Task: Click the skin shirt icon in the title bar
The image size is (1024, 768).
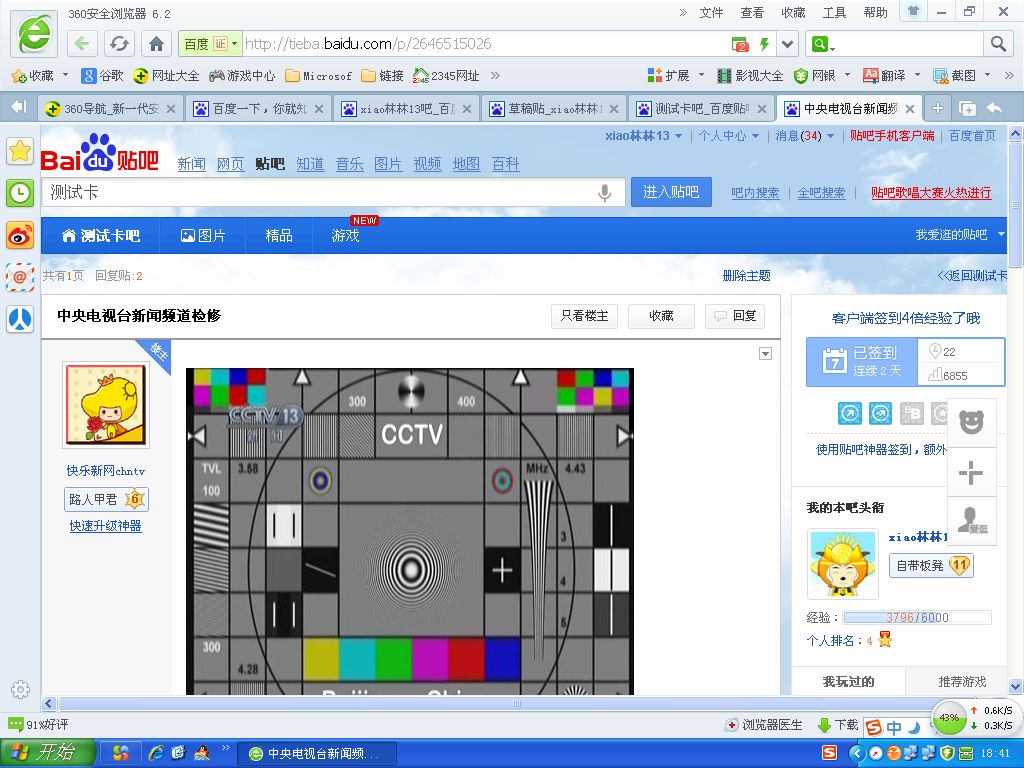Action: pyautogui.click(x=913, y=11)
